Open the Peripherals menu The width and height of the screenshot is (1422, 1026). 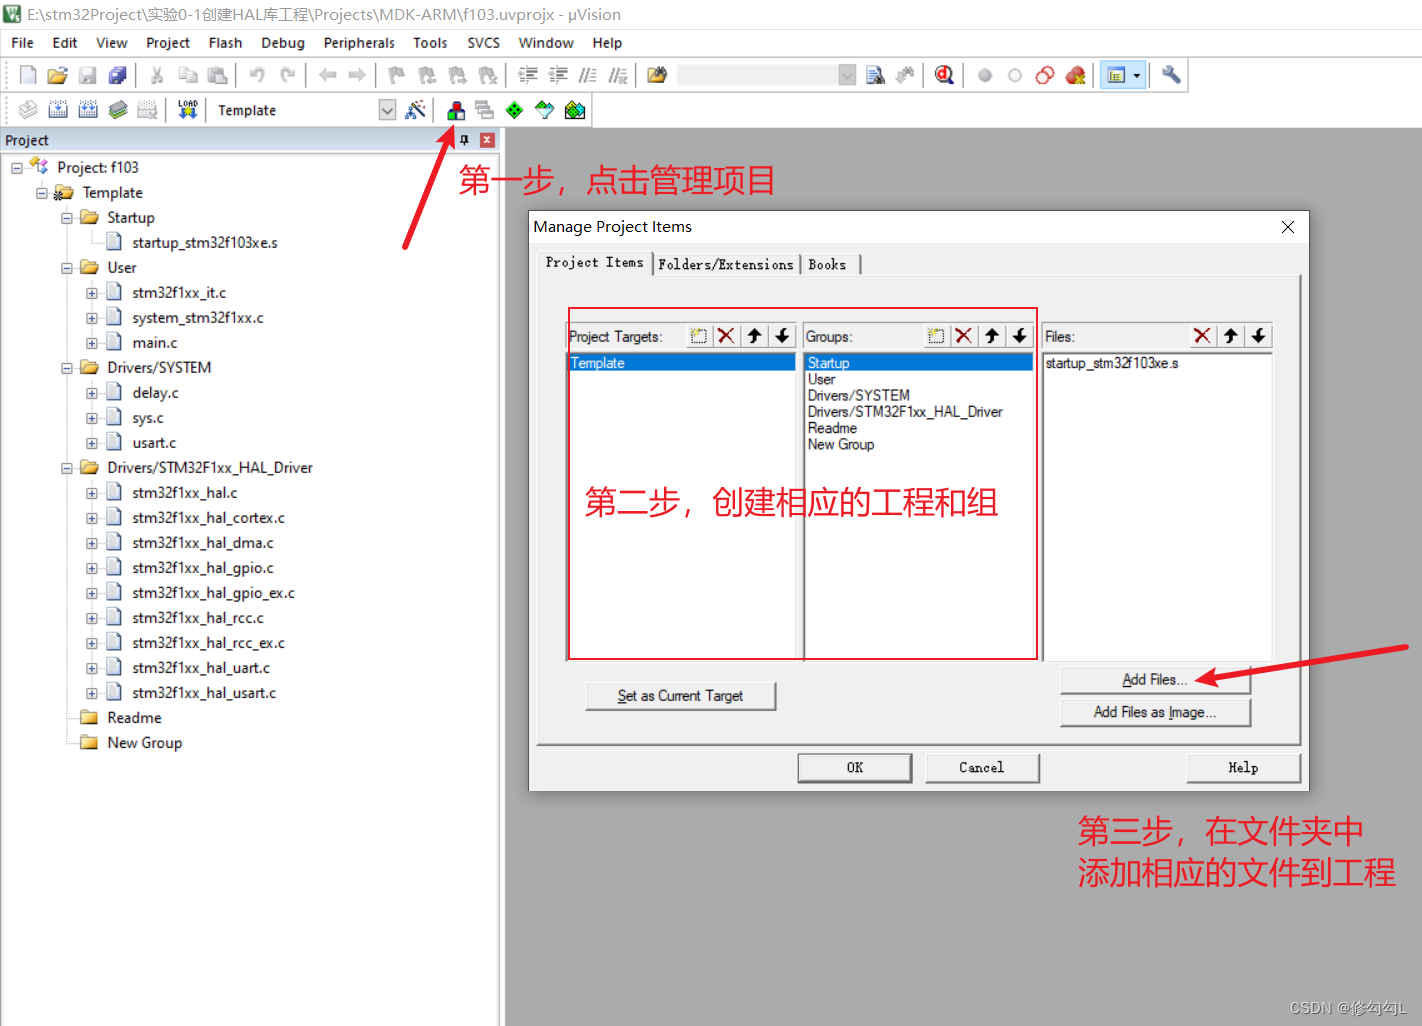359,43
